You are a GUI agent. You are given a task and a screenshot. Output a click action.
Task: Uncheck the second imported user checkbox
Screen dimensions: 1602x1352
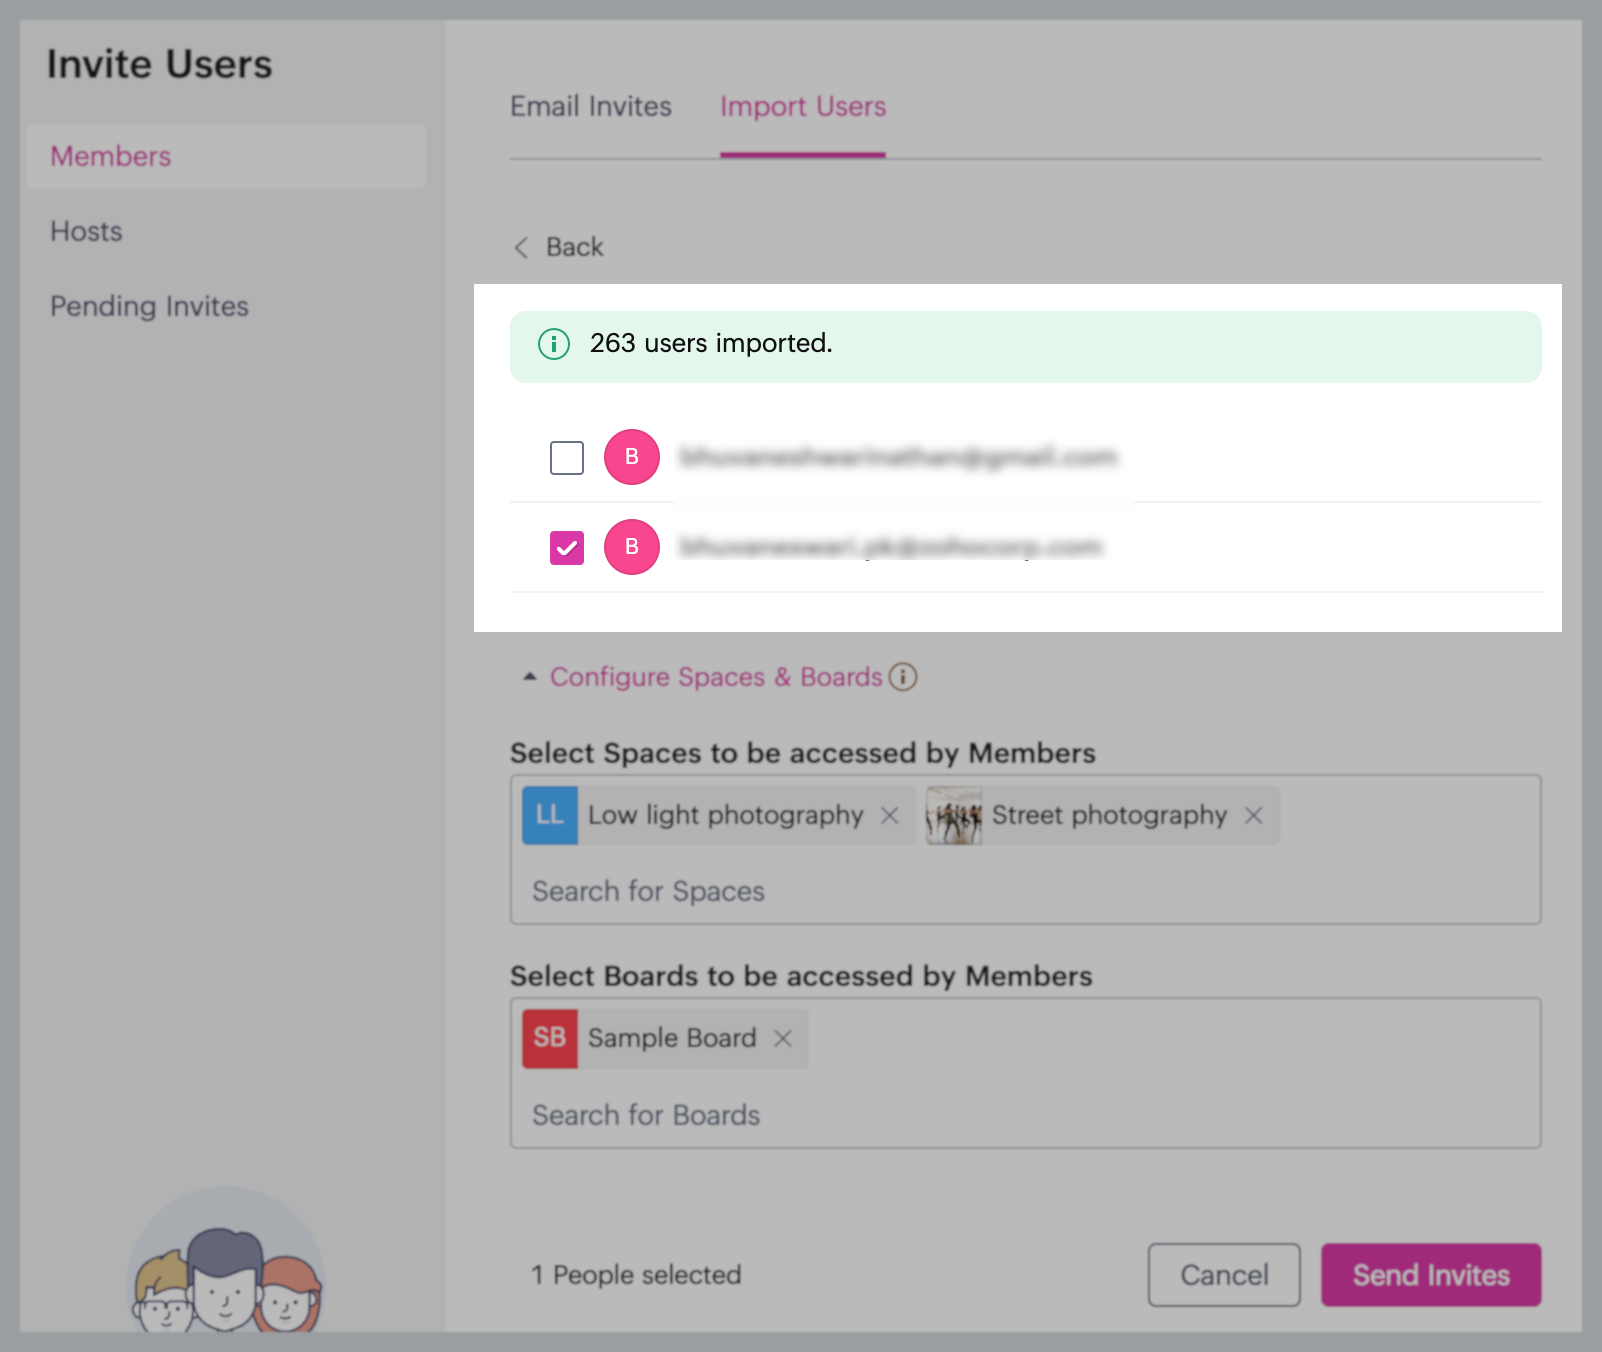point(567,548)
